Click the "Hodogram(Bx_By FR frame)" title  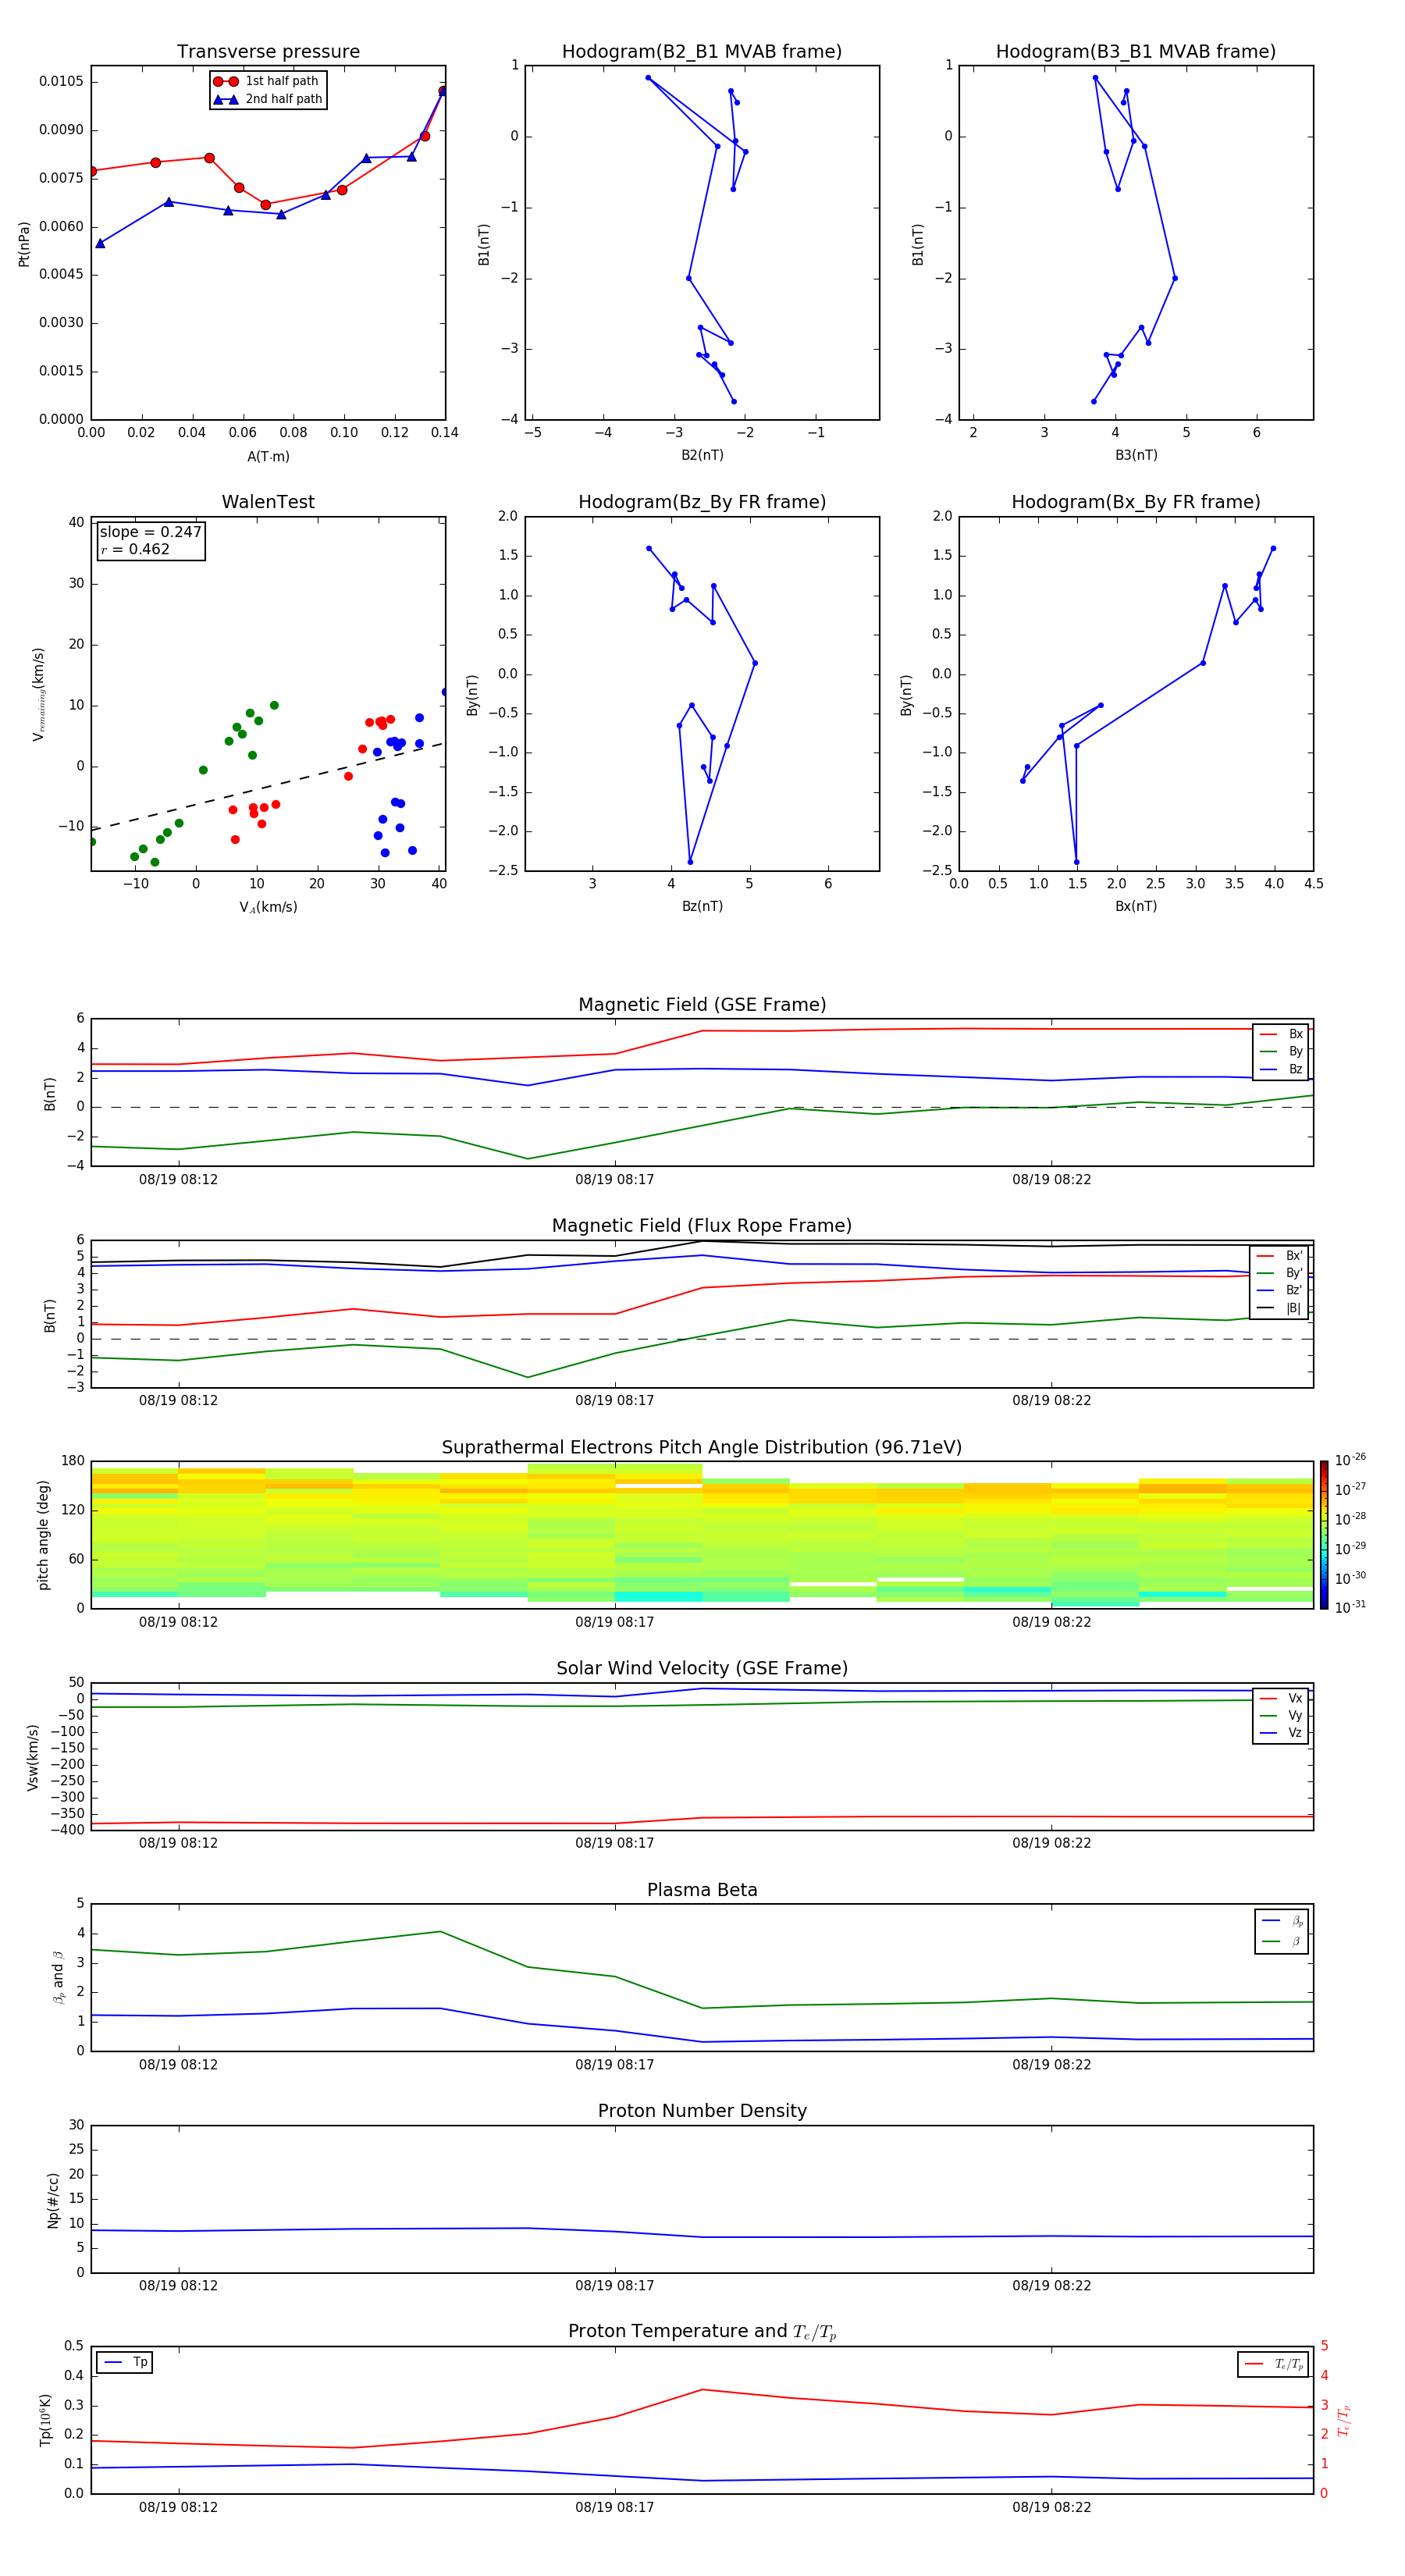1136,502
